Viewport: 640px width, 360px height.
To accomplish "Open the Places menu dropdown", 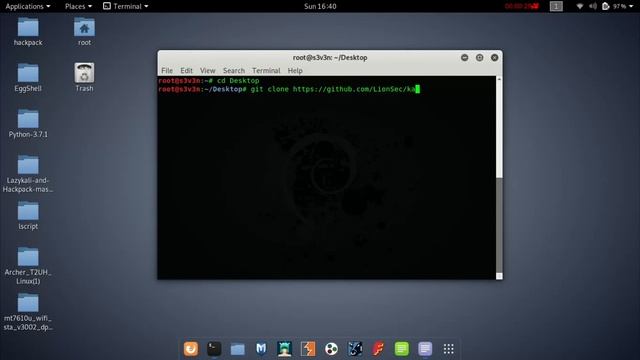I will click(x=78, y=6).
